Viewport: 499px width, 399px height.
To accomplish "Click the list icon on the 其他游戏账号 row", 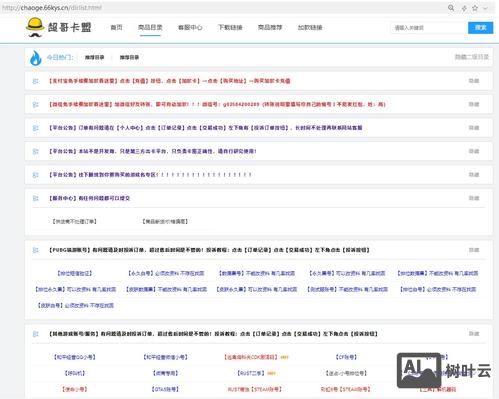I will [x=35, y=334].
